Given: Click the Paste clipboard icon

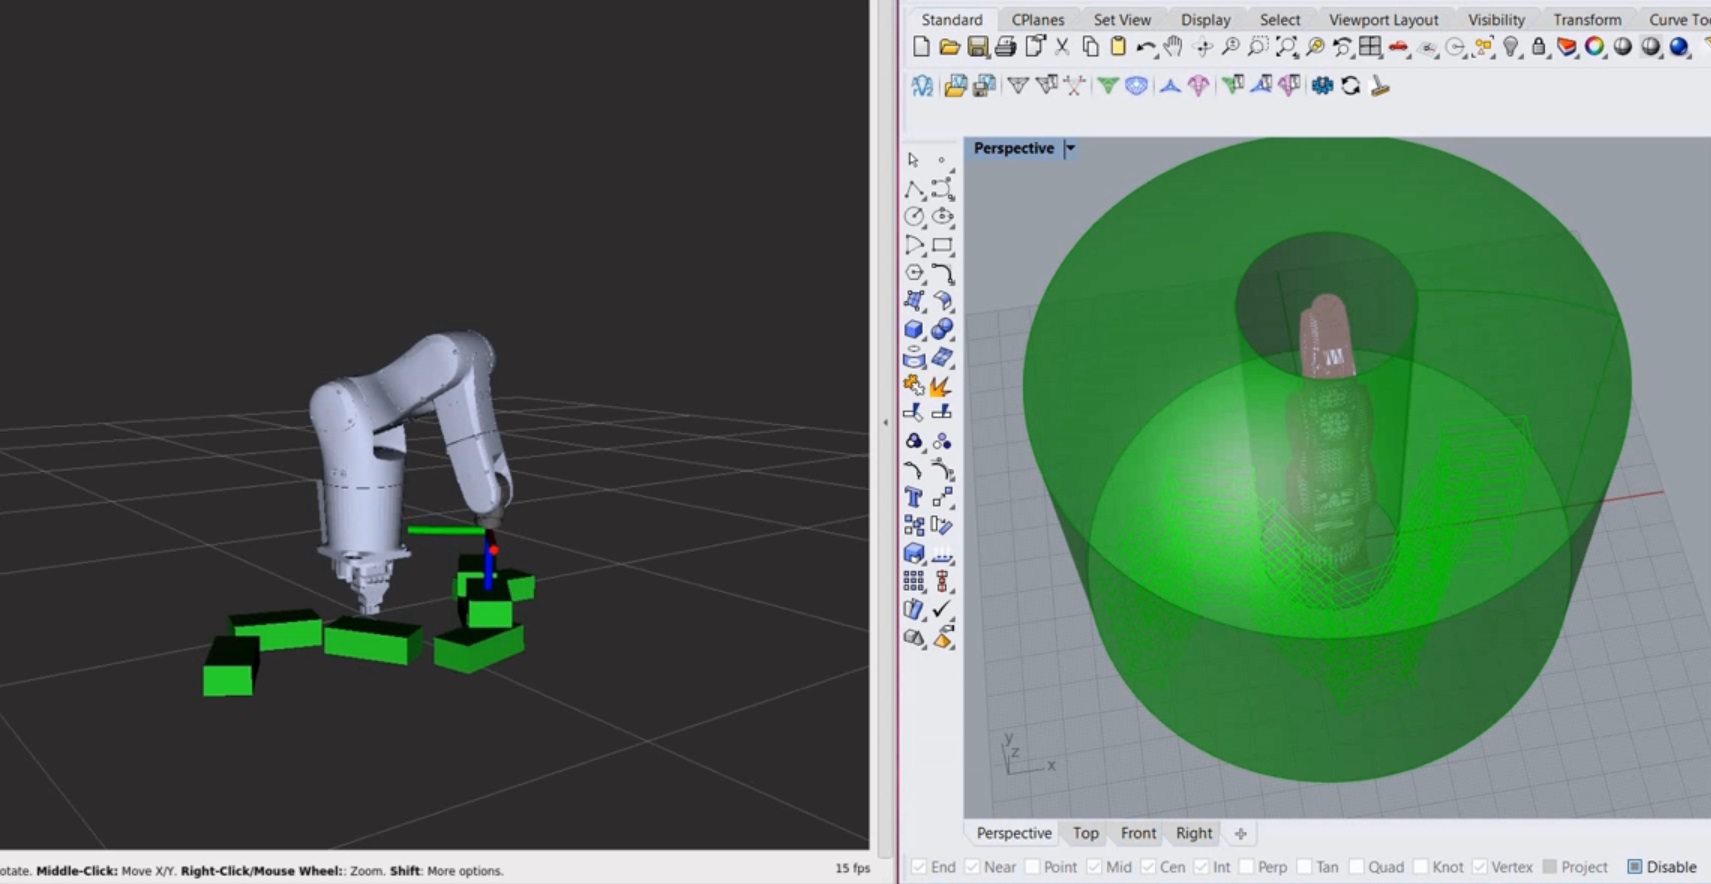Looking at the screenshot, I should coord(1118,46).
